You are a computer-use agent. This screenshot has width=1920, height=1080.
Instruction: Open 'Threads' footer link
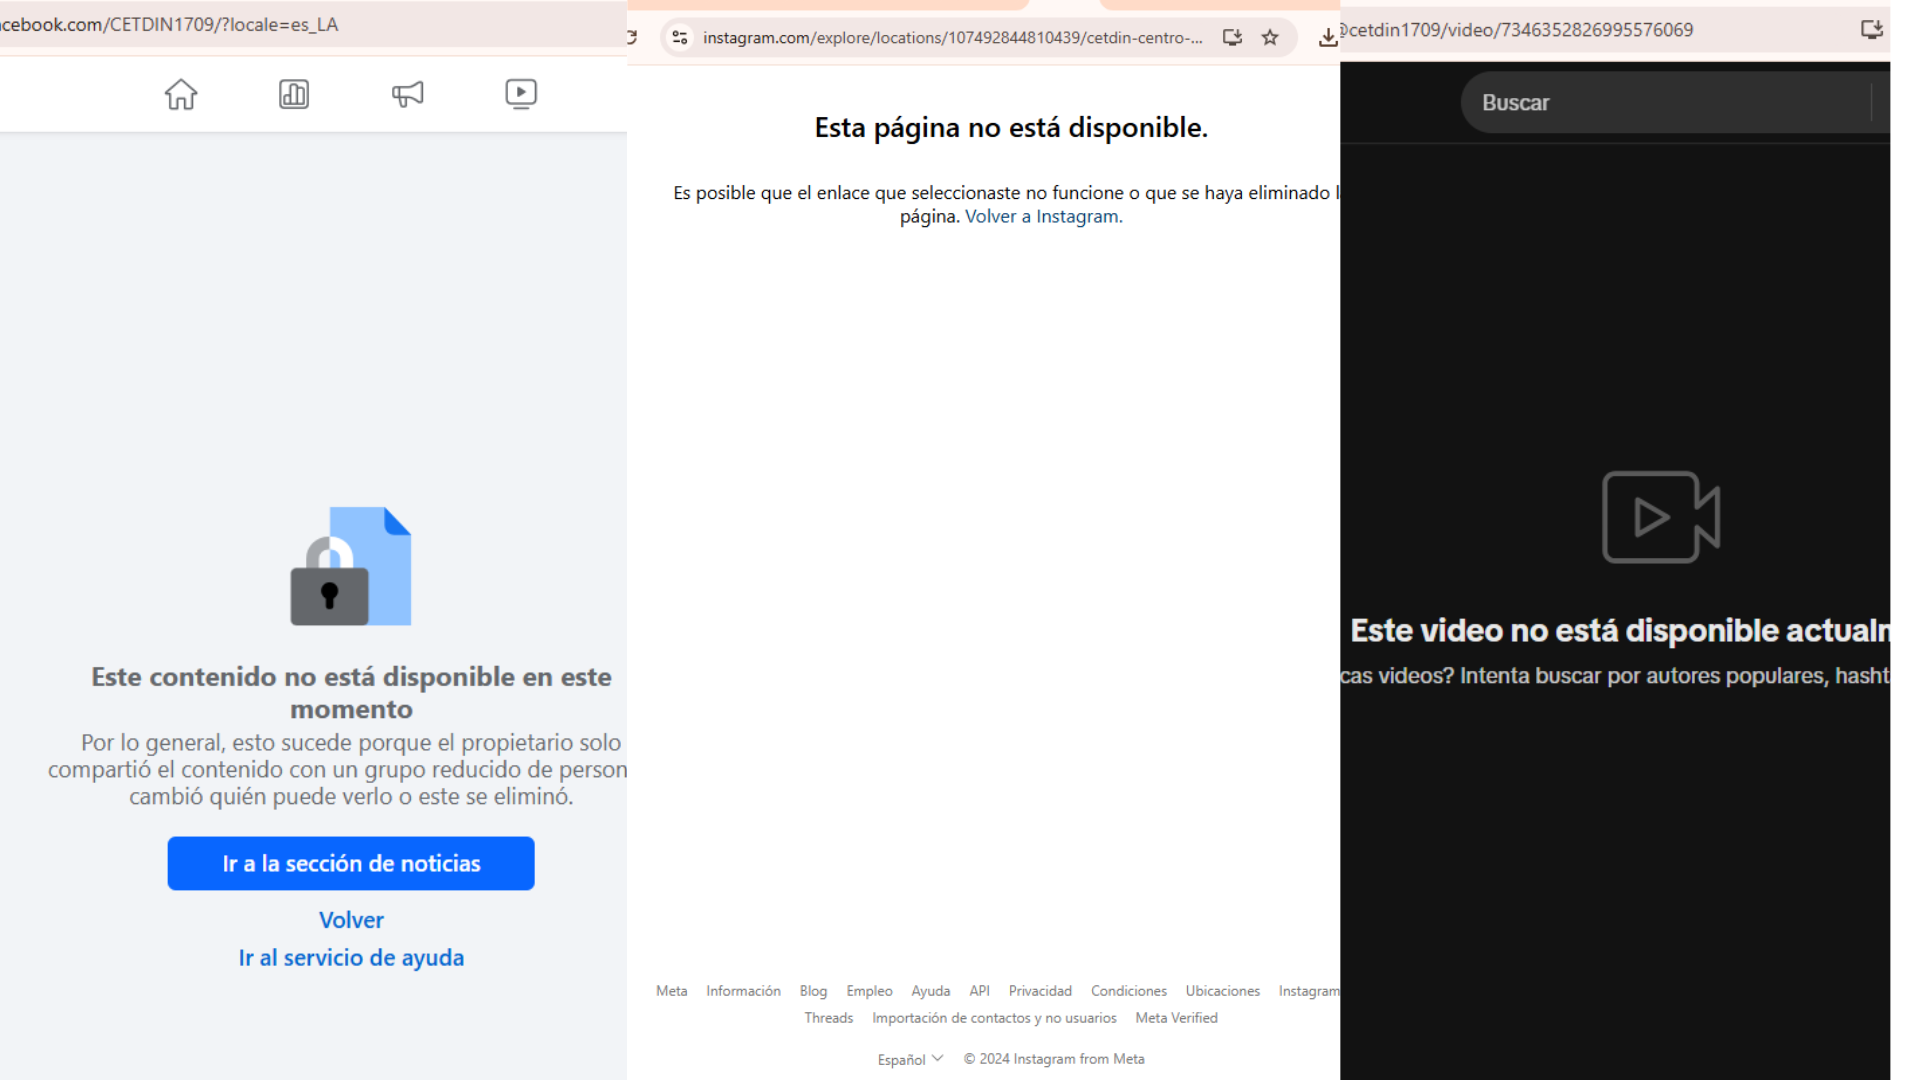pyautogui.click(x=828, y=1018)
